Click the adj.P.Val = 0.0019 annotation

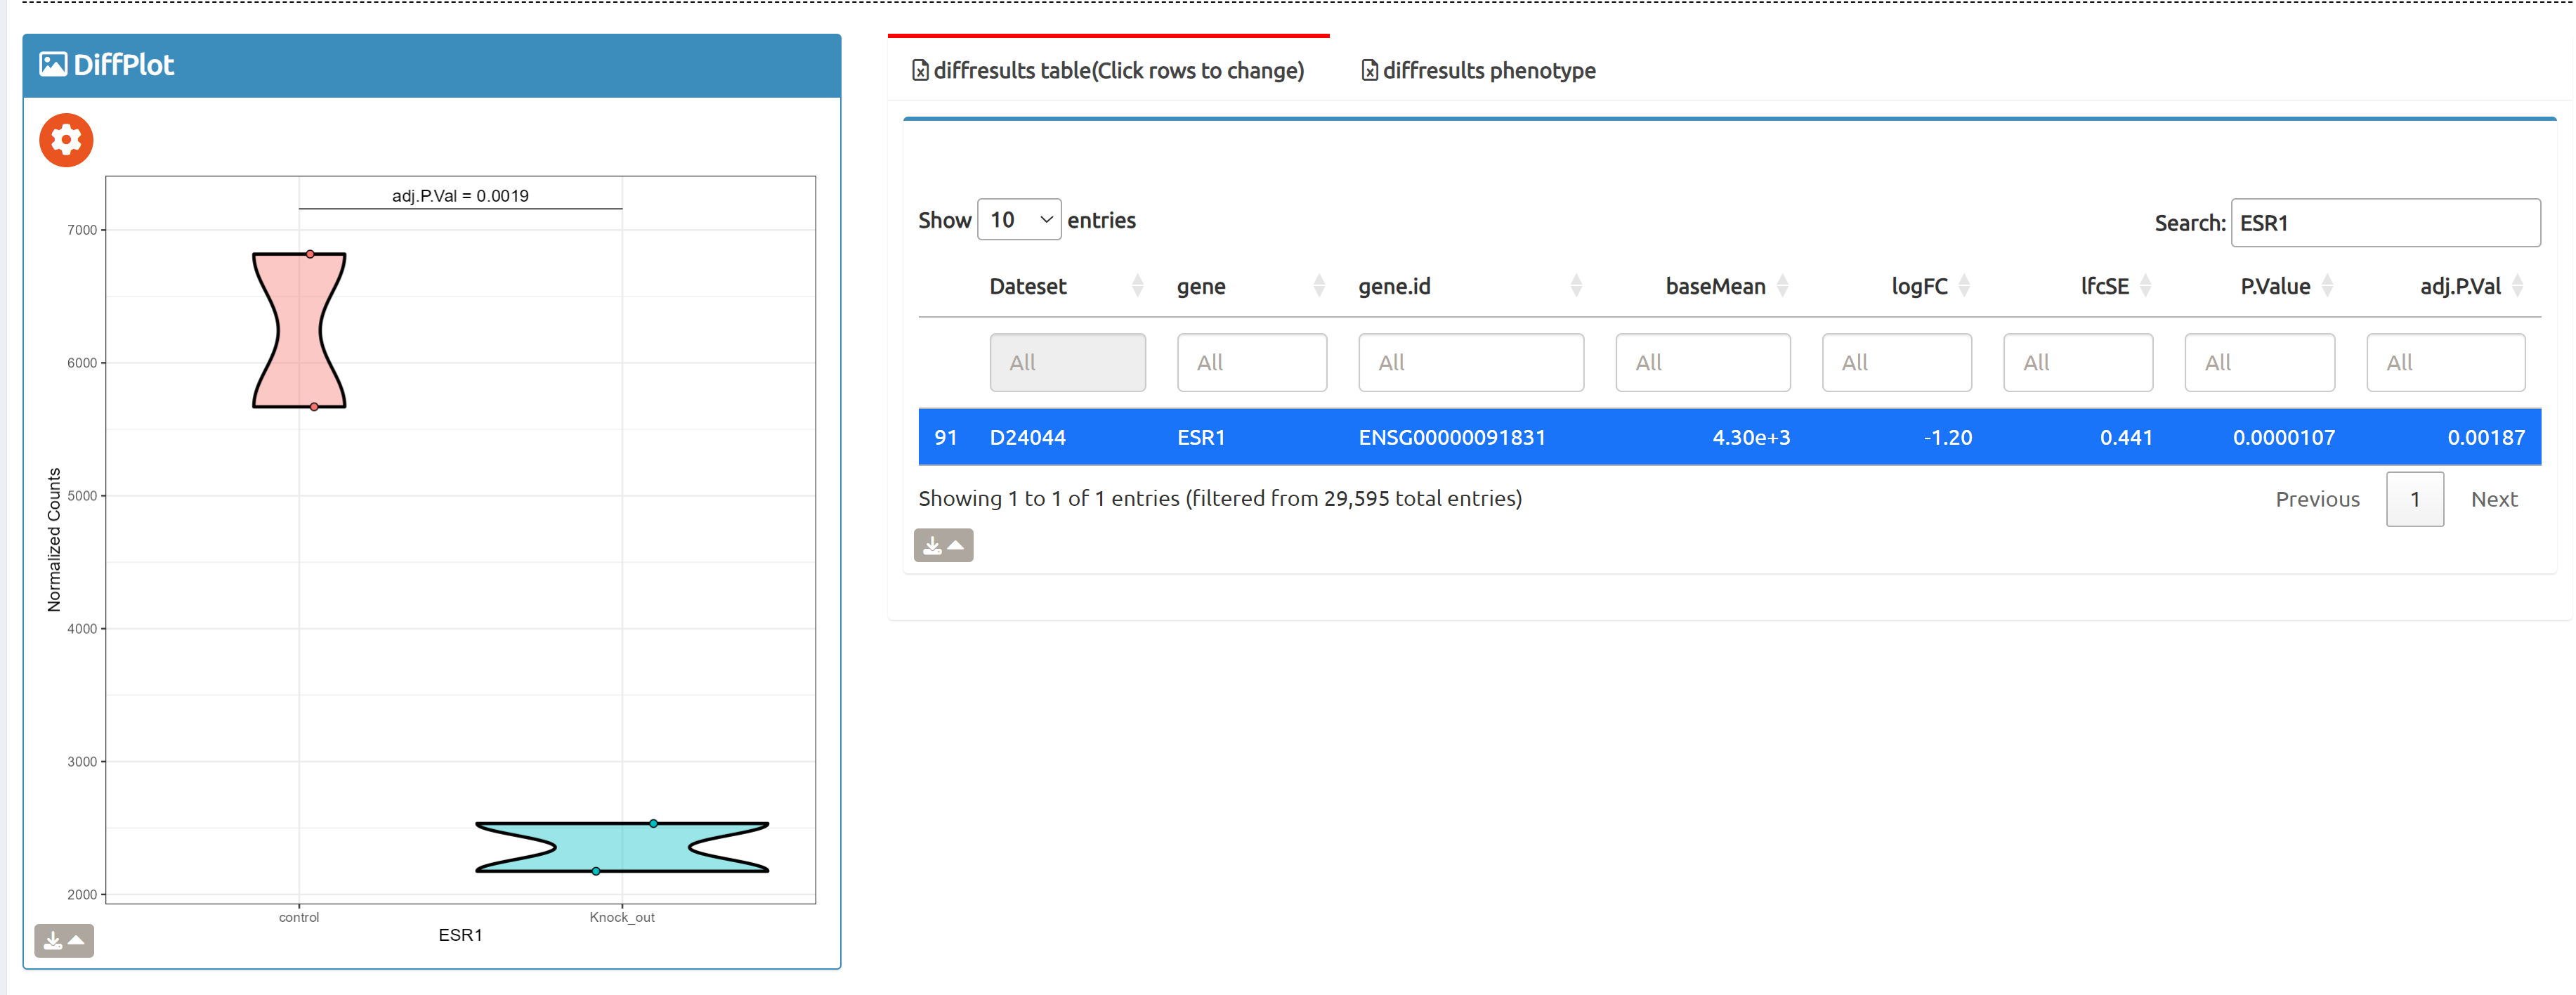point(460,196)
